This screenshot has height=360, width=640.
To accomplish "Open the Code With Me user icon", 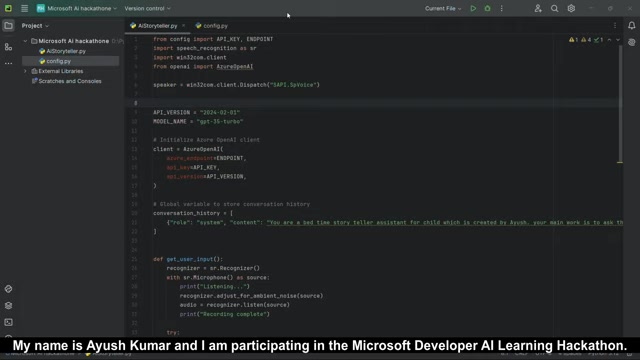I will [538, 8].
